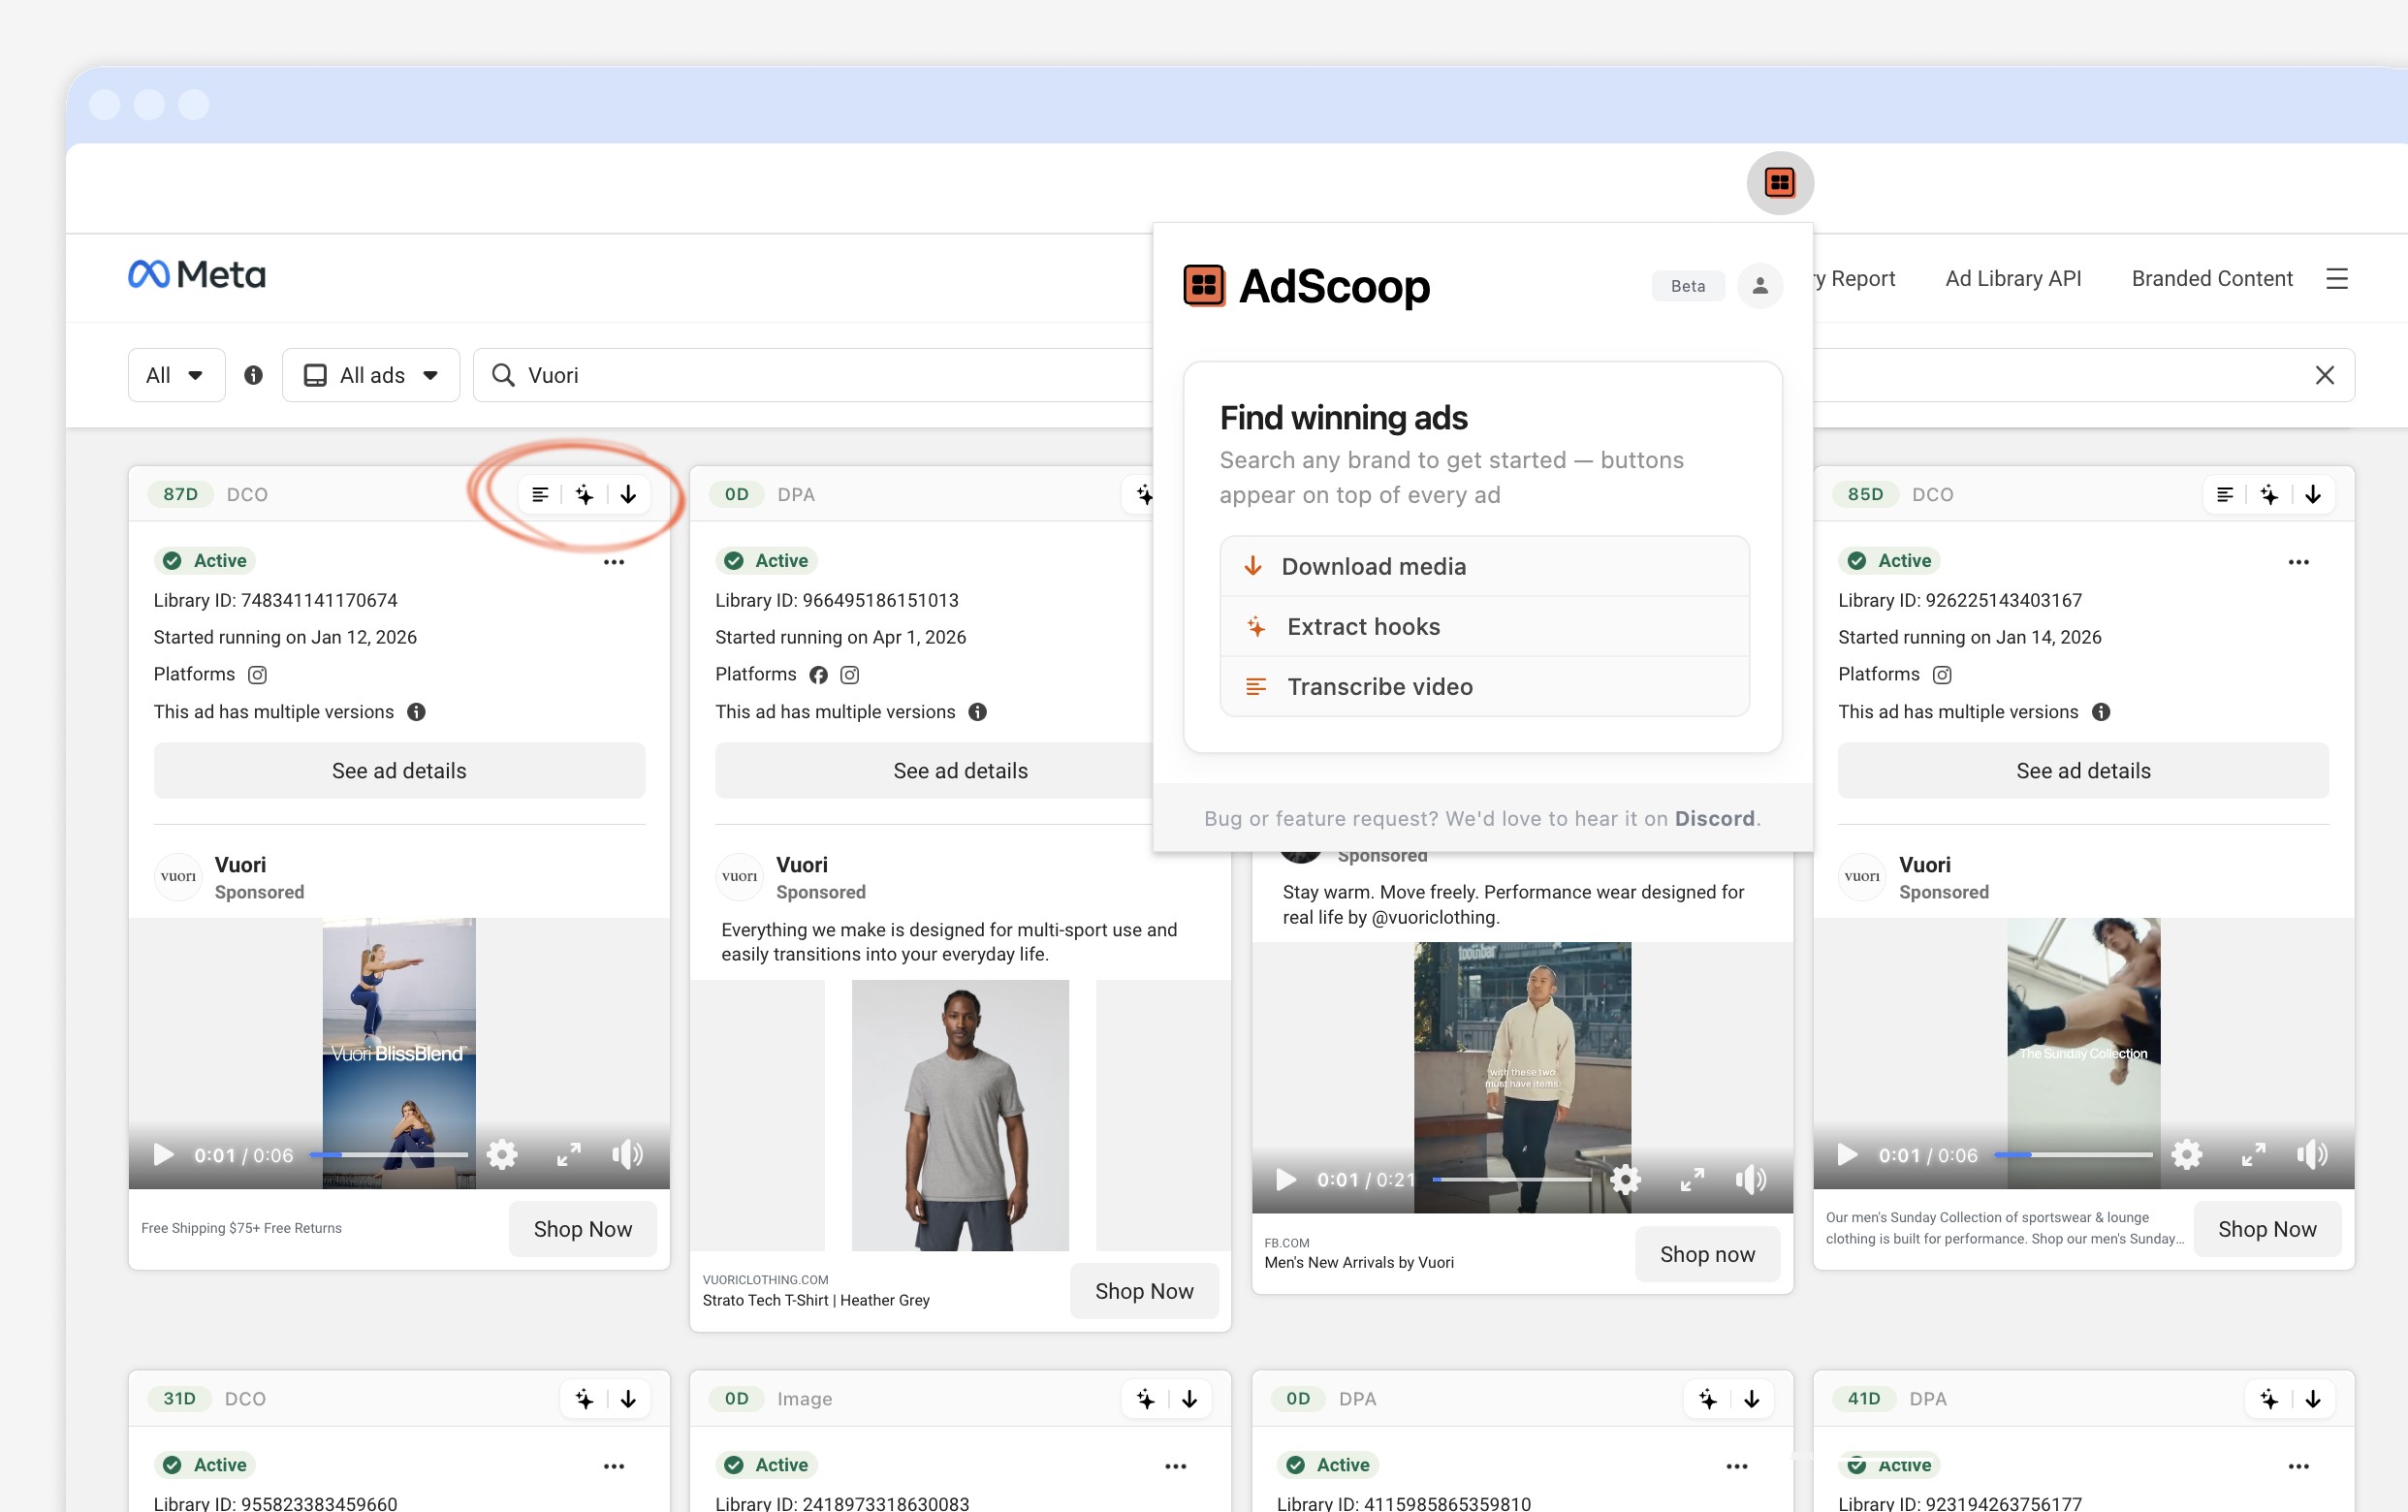Image resolution: width=2408 pixels, height=1512 pixels.
Task: Play the Sunday Collection video
Action: pyautogui.click(x=1847, y=1155)
